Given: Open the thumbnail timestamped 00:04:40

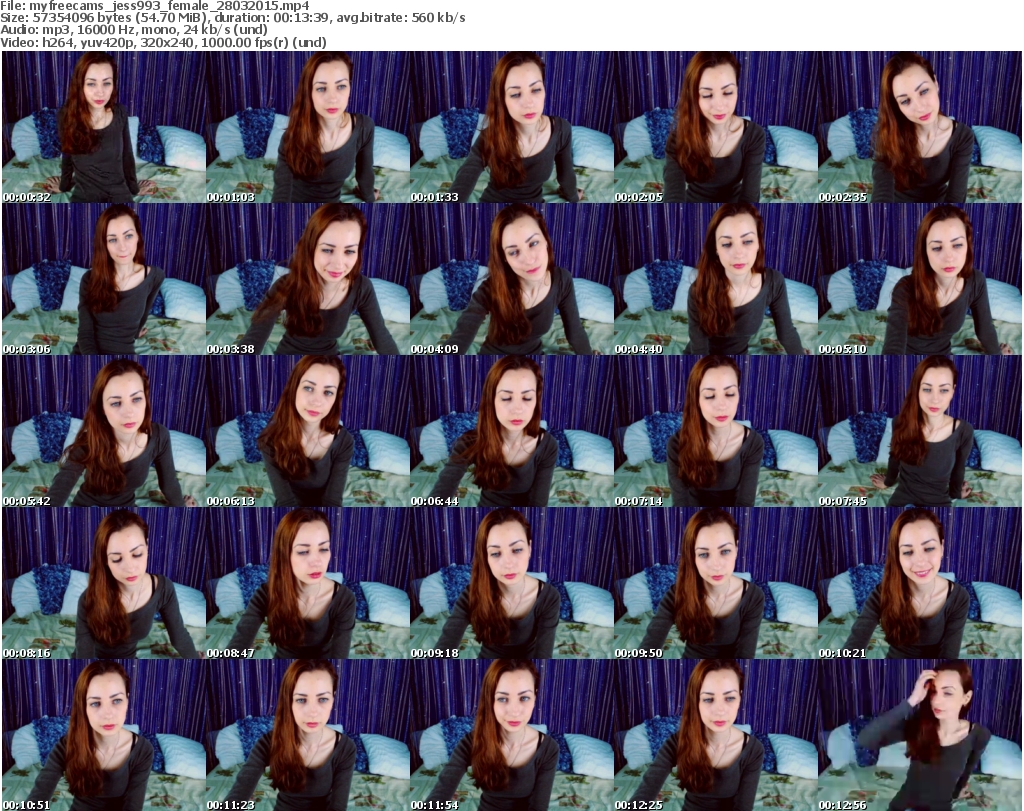Looking at the screenshot, I should pos(716,279).
